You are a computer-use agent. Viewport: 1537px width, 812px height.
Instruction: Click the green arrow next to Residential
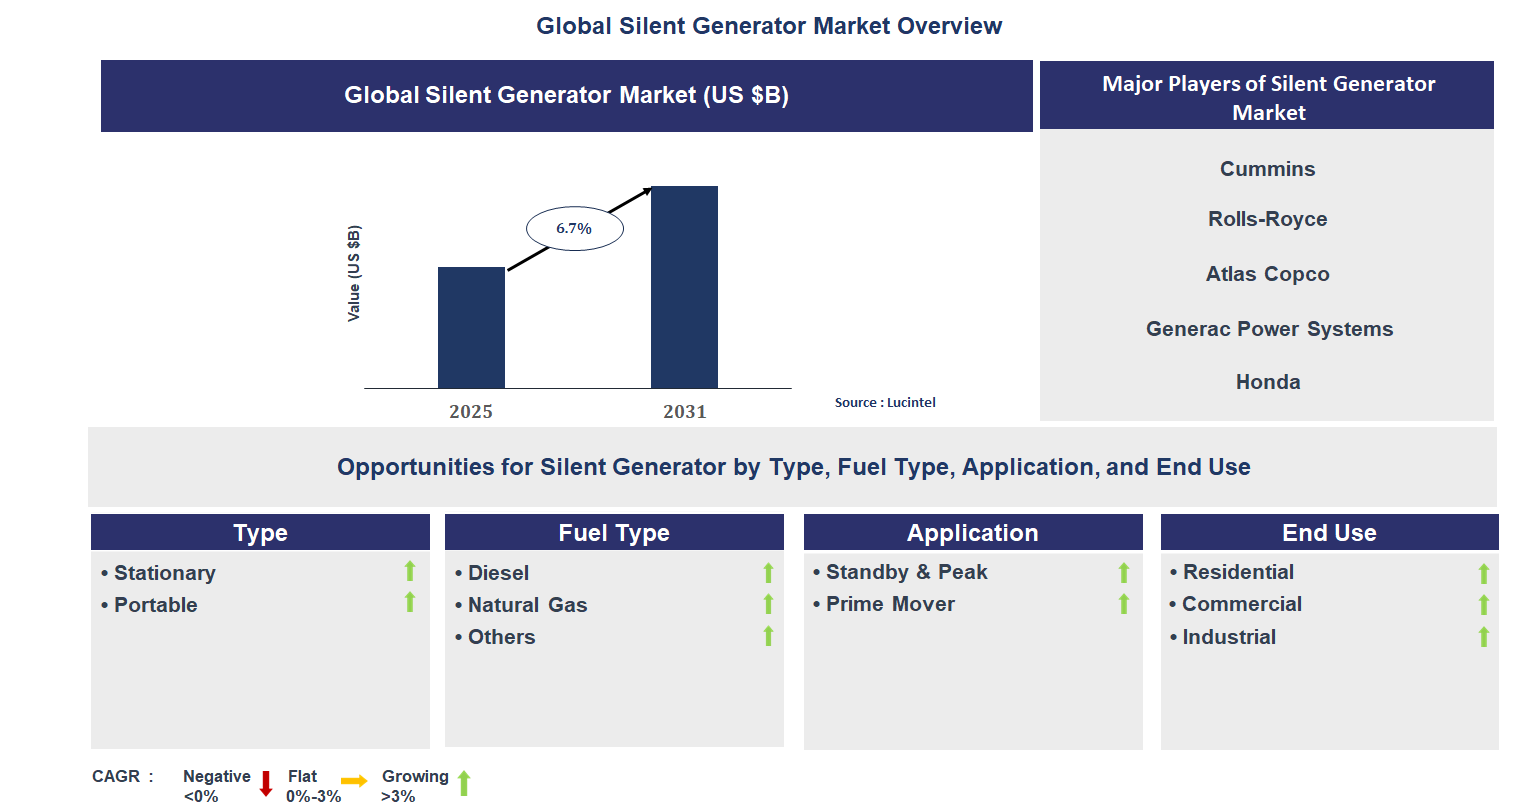point(1482,571)
